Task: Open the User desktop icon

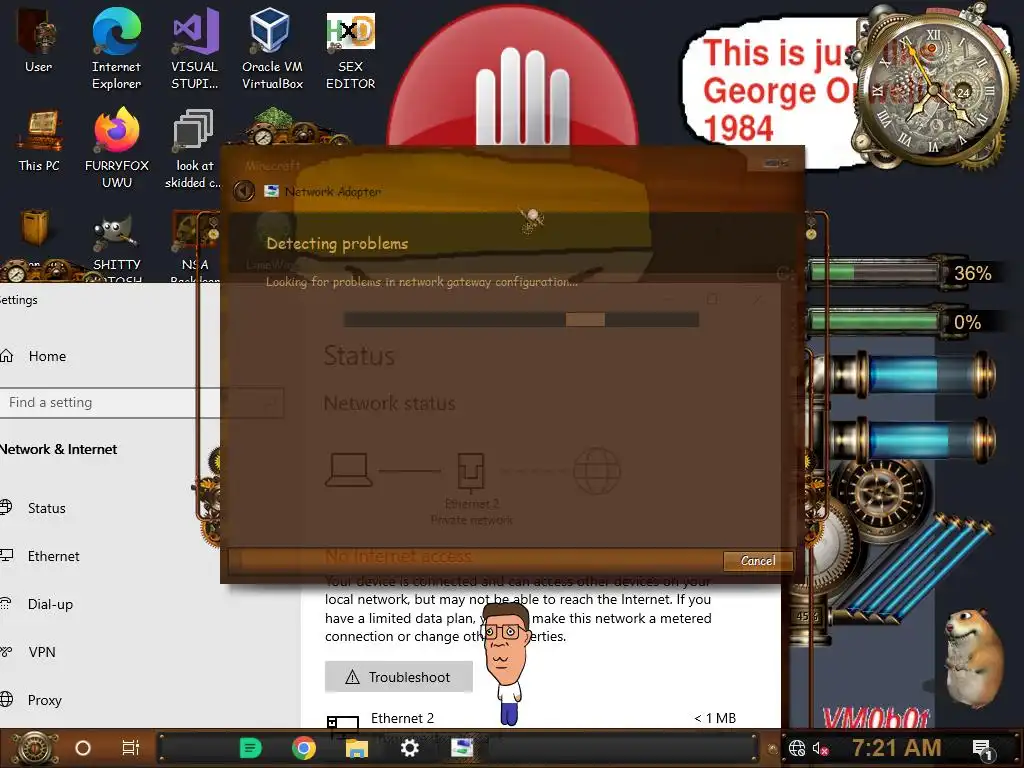Action: click(x=39, y=40)
